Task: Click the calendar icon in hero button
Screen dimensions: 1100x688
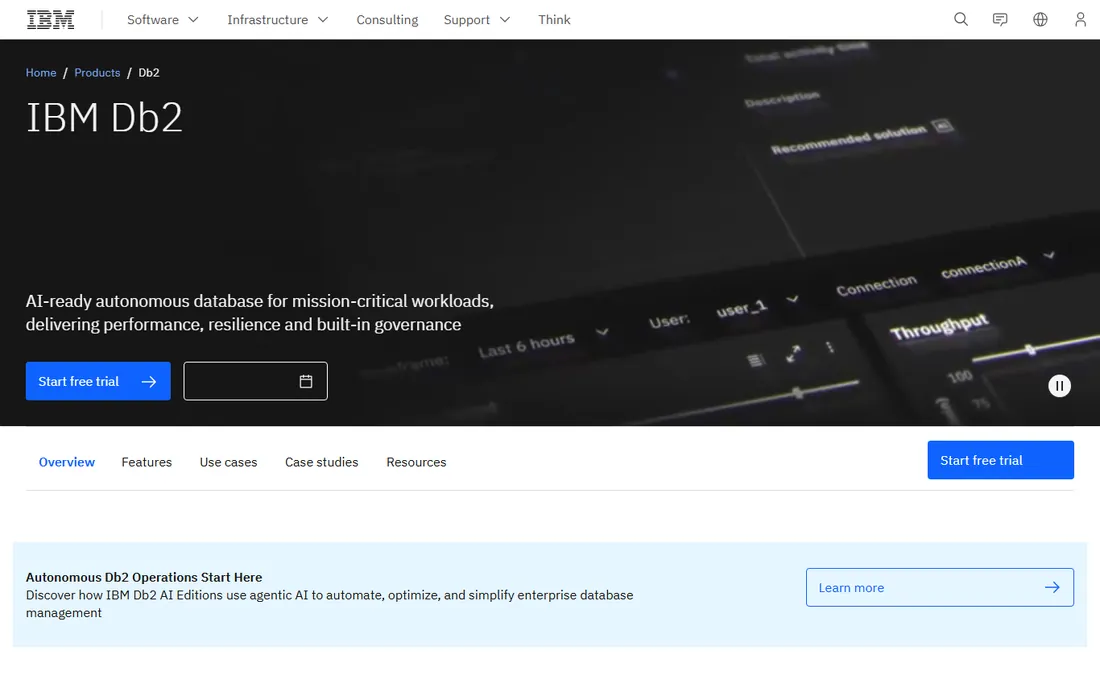Action: (x=306, y=382)
